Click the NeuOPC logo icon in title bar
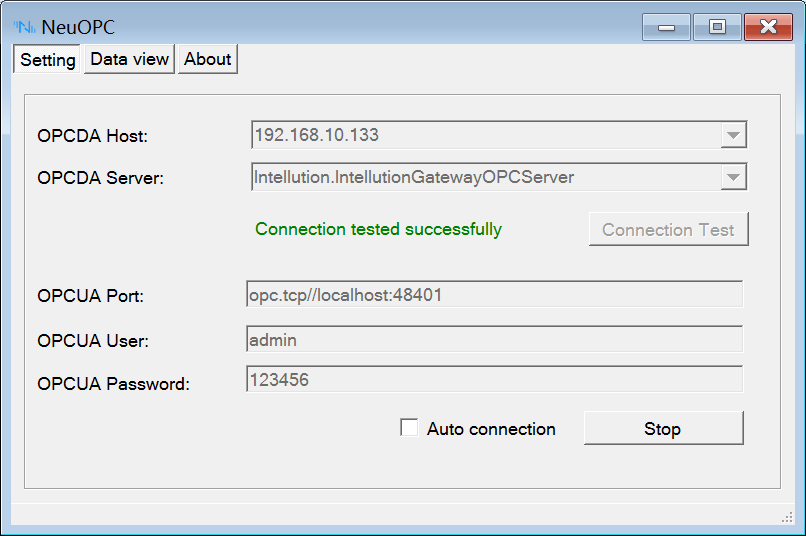The image size is (806, 536). pos(24,27)
